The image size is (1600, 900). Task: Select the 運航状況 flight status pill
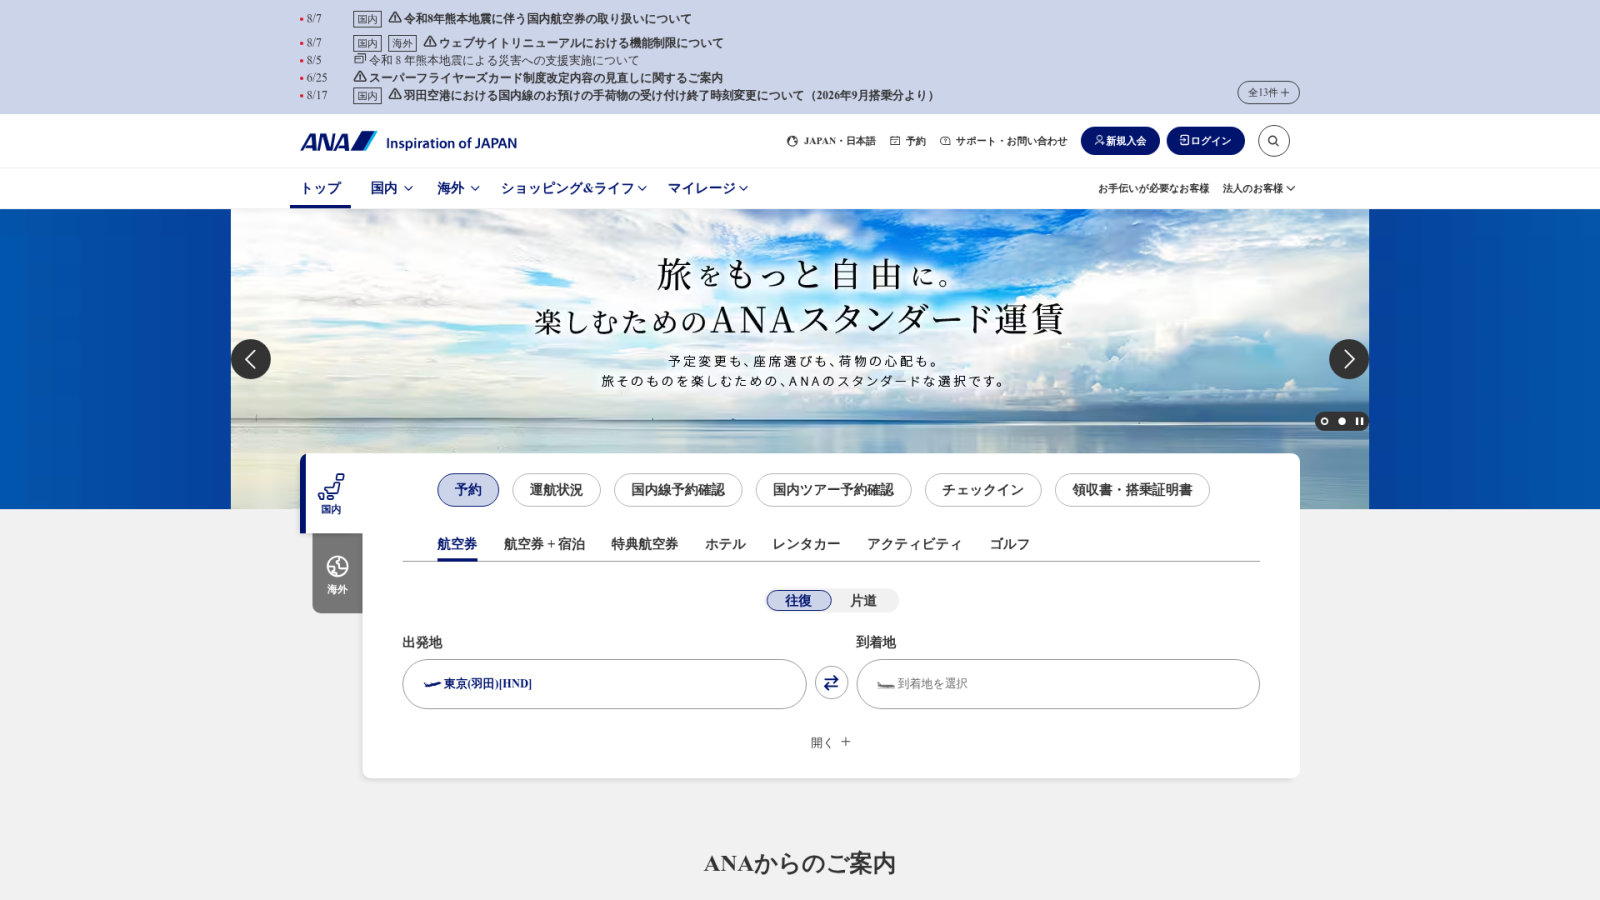pos(556,490)
